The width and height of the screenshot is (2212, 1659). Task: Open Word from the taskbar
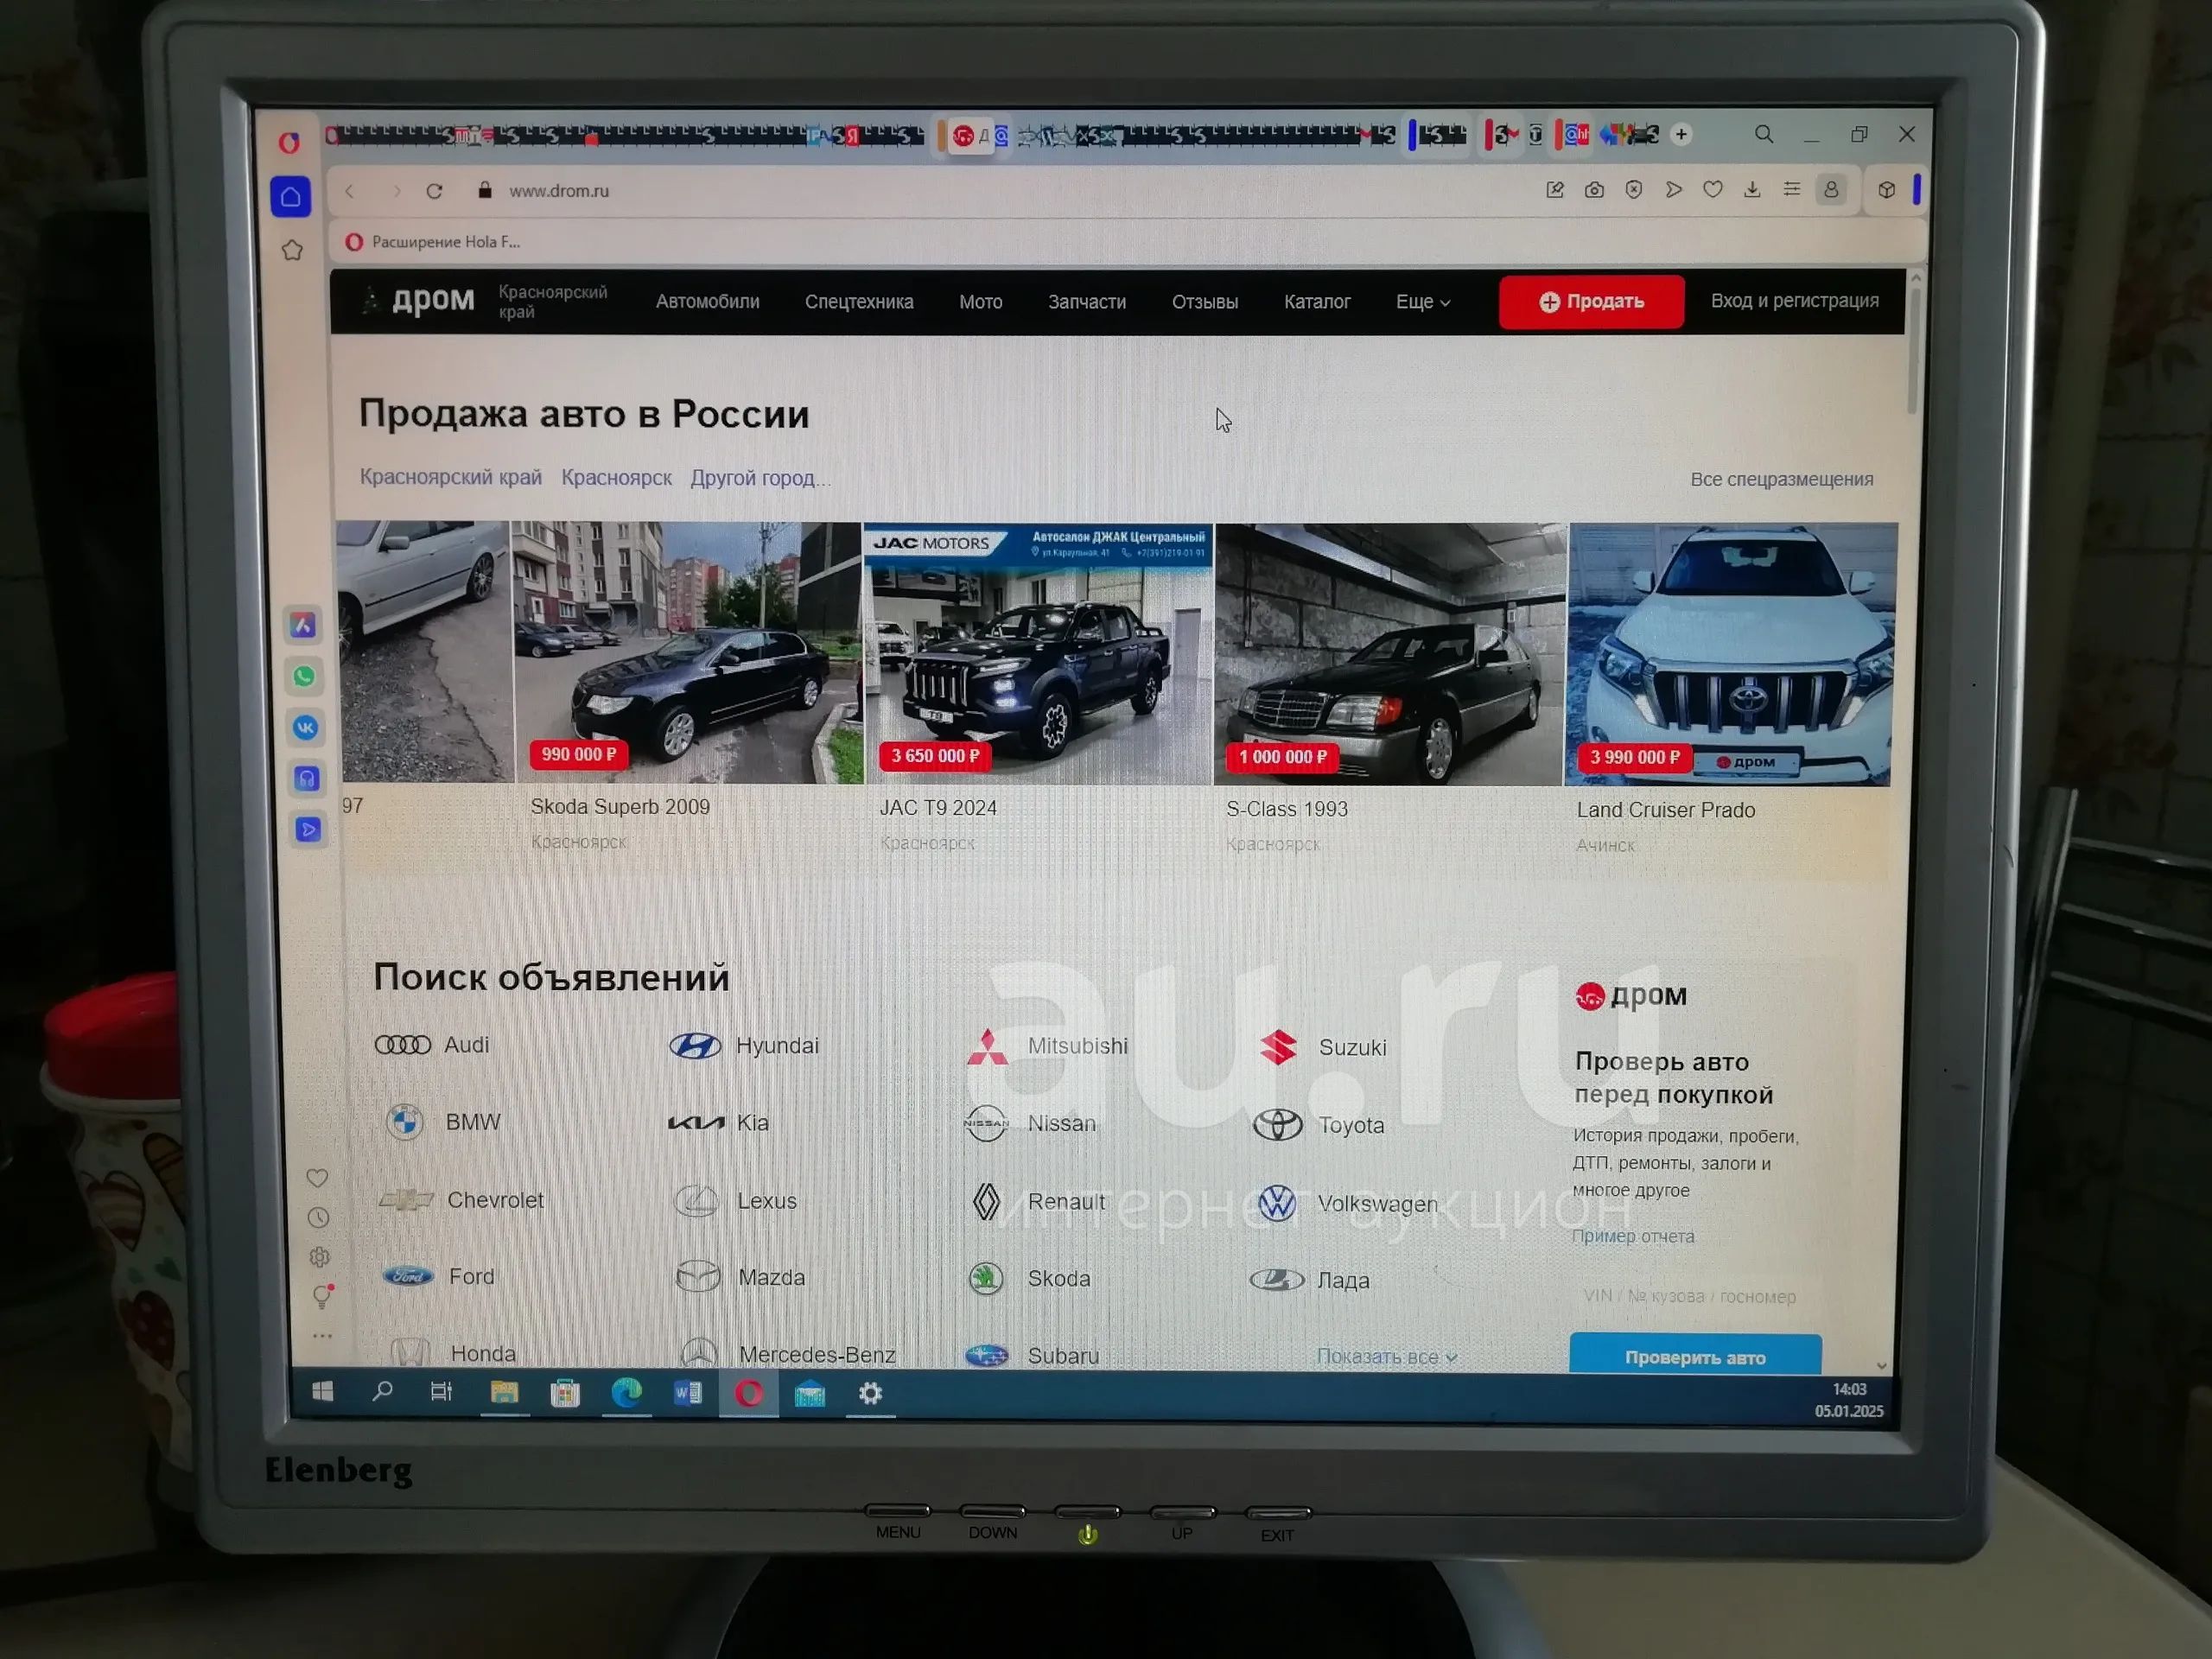[688, 1392]
